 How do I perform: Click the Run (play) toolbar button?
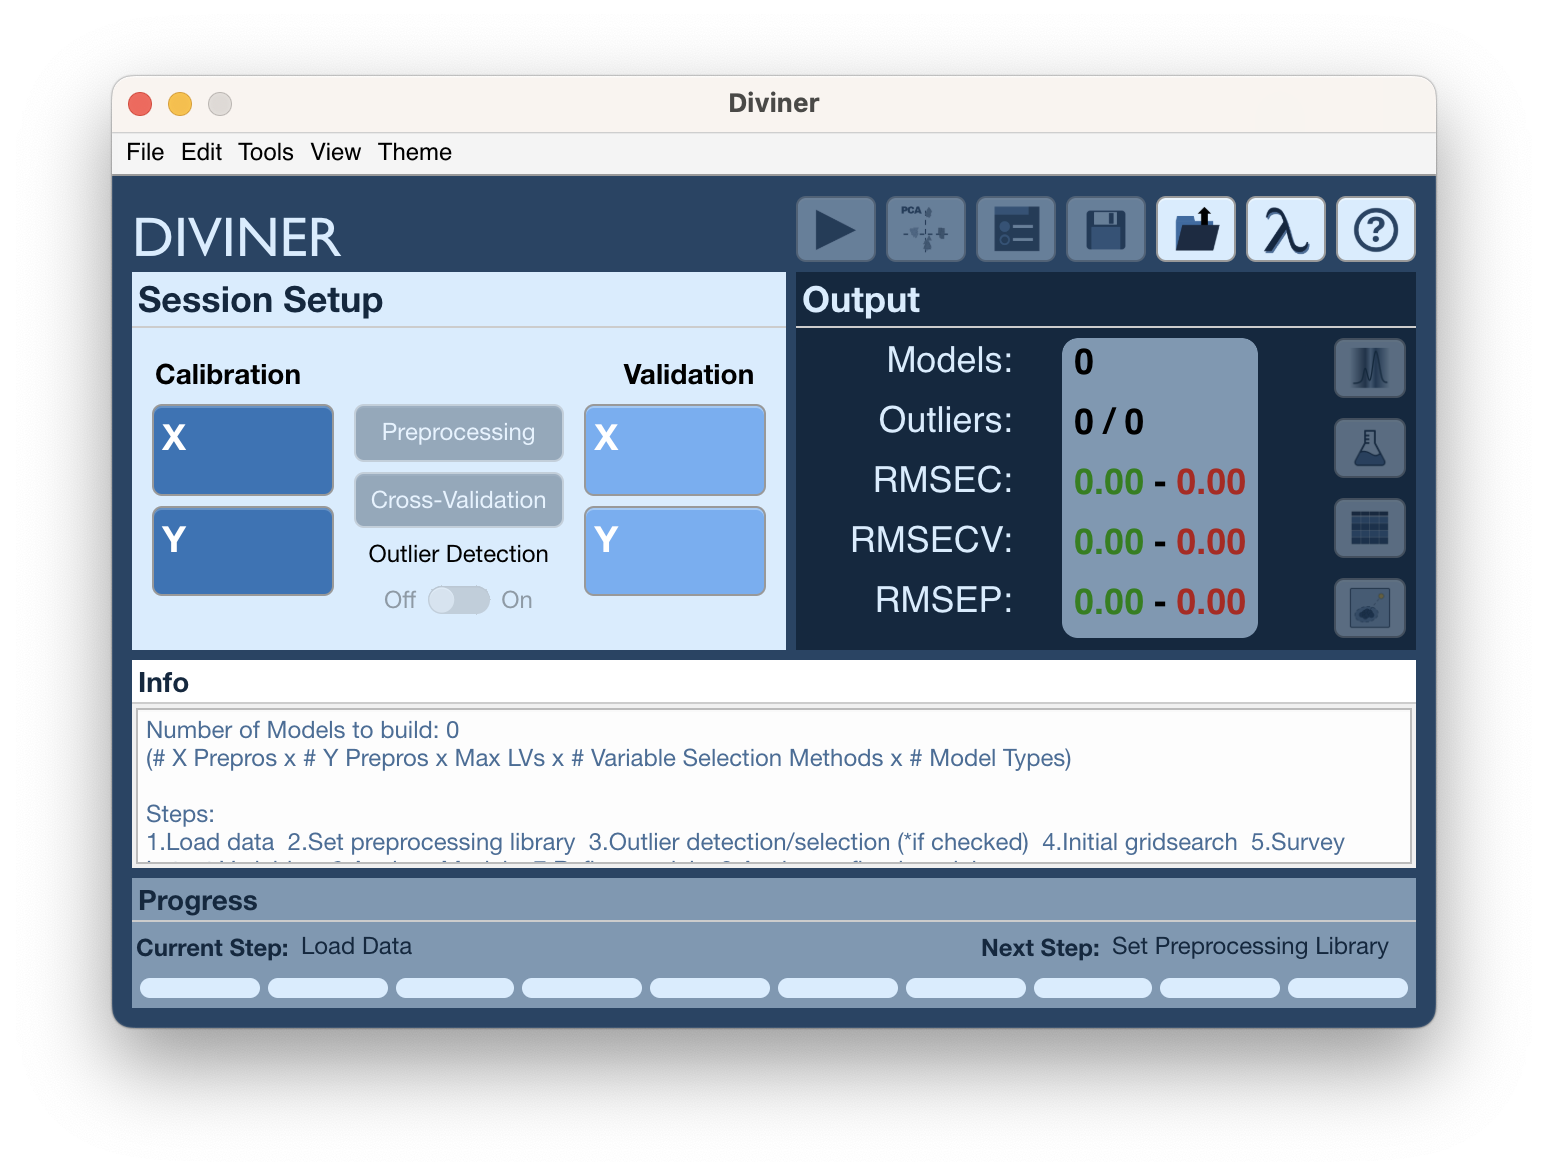836,229
